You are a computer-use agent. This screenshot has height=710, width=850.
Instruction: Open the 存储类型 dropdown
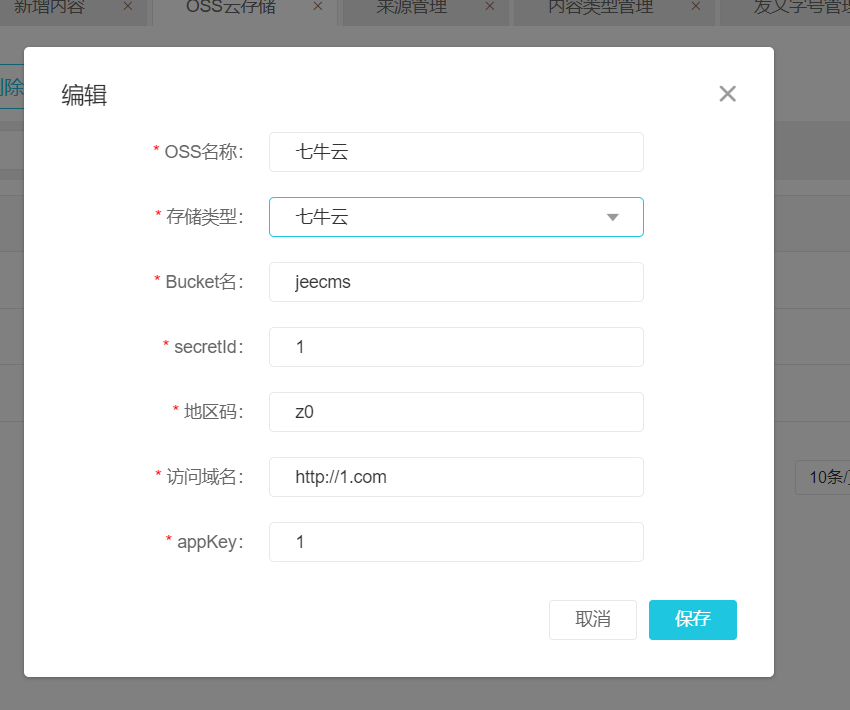click(456, 217)
